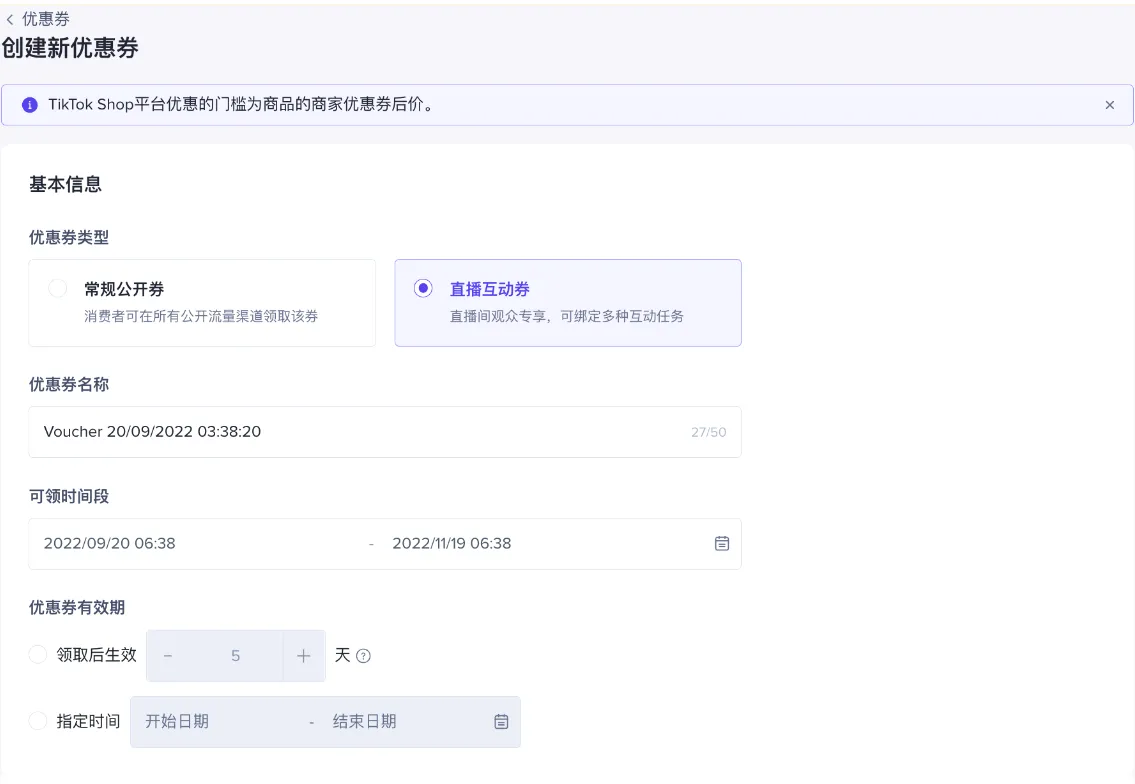Viewport: 1135px width, 784px height.
Task: Click the days value field showing 5
Action: [235, 656]
